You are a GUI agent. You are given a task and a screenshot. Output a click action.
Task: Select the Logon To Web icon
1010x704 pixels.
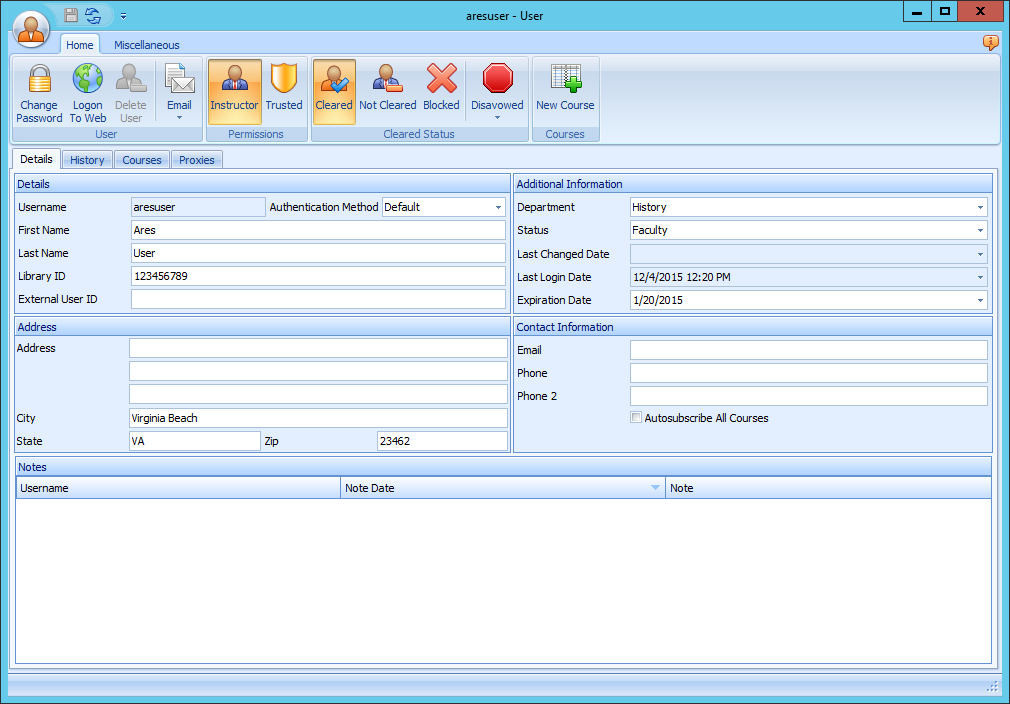click(x=87, y=92)
